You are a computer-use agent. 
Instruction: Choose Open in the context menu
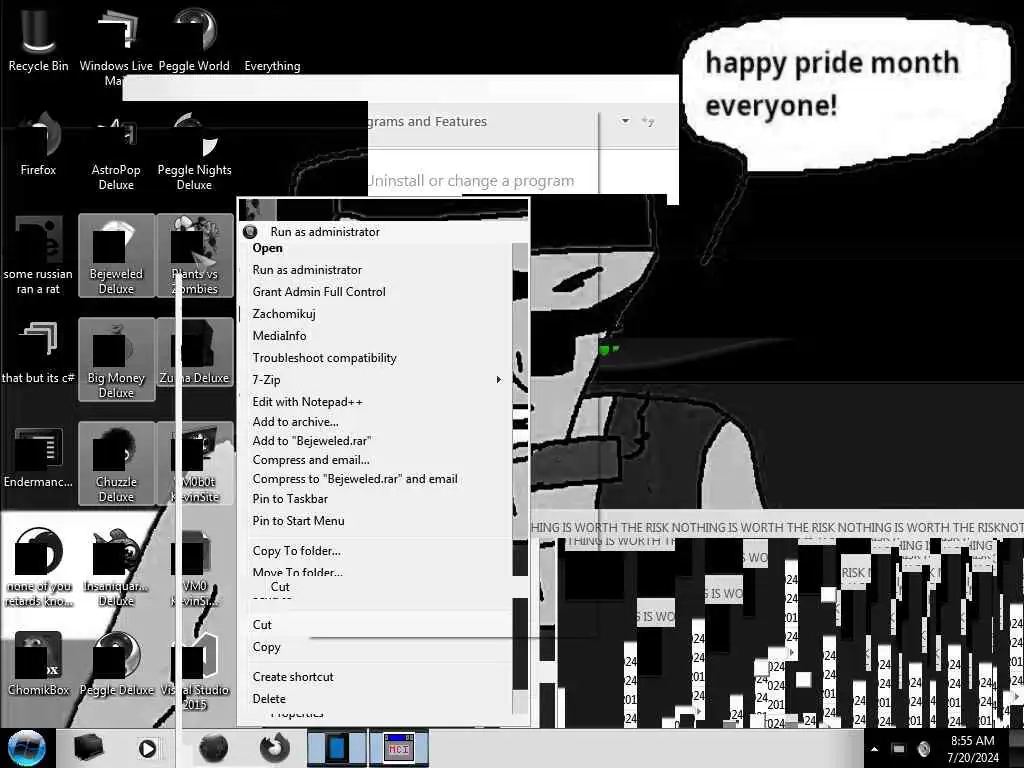[377, 248]
